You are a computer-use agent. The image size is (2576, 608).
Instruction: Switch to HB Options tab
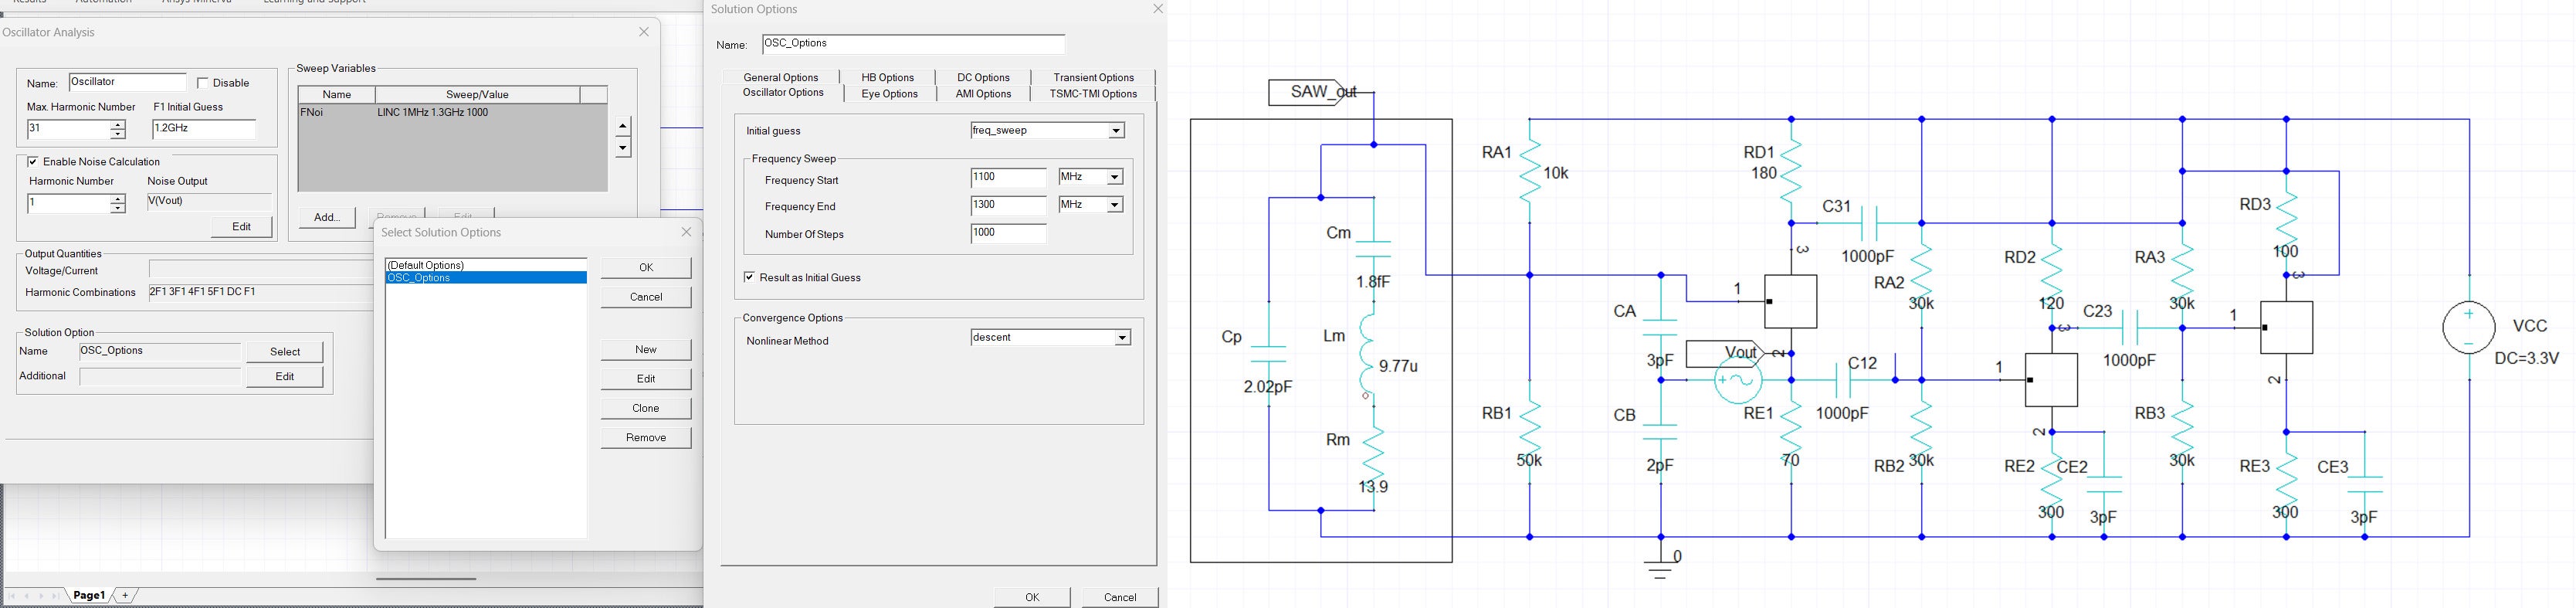[x=888, y=77]
